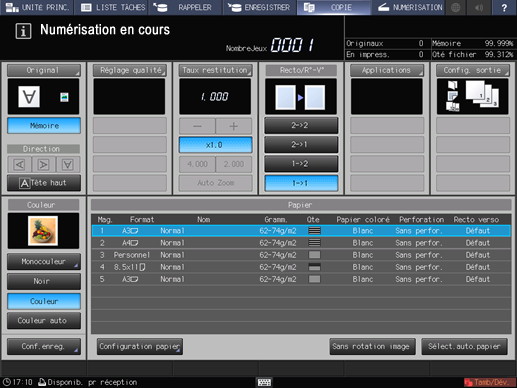Click the Sélect.auto.papier button
The width and height of the screenshot is (517, 388).
[x=464, y=347]
